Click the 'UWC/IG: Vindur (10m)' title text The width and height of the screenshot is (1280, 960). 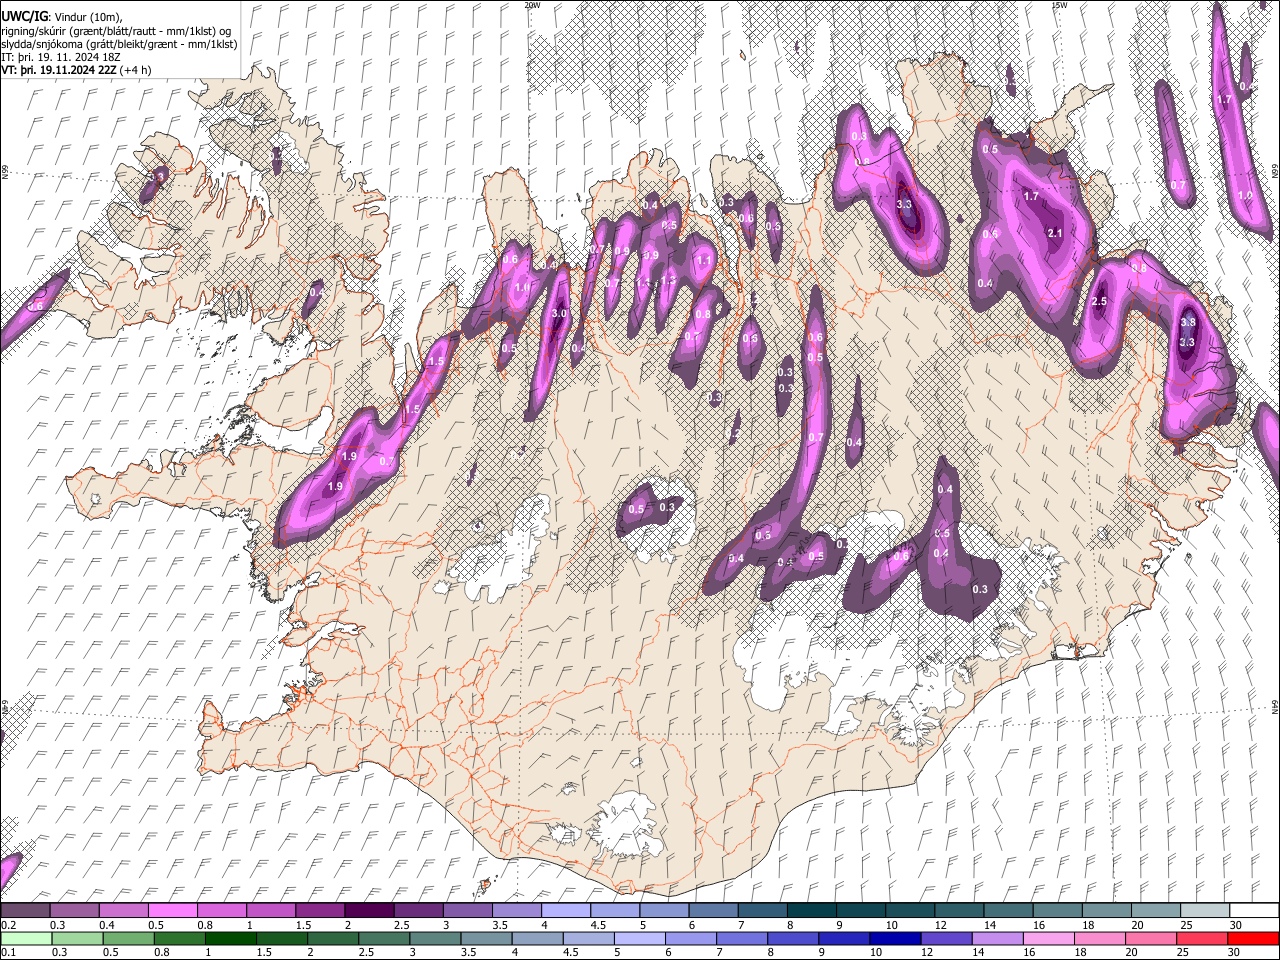tap(64, 16)
